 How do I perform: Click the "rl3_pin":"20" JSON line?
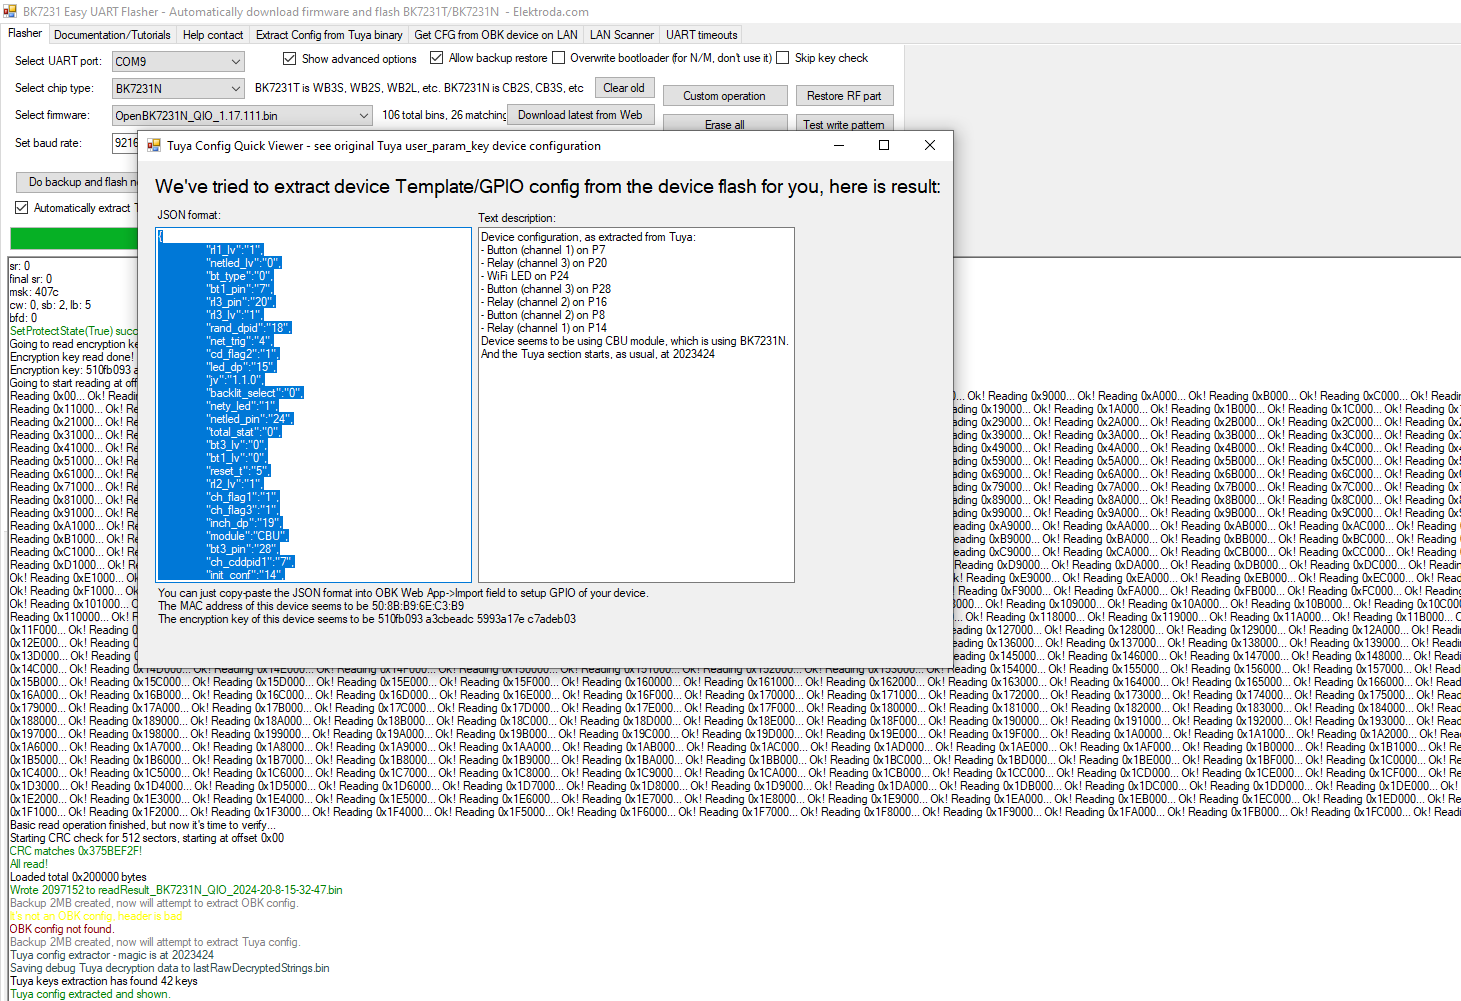tap(240, 302)
